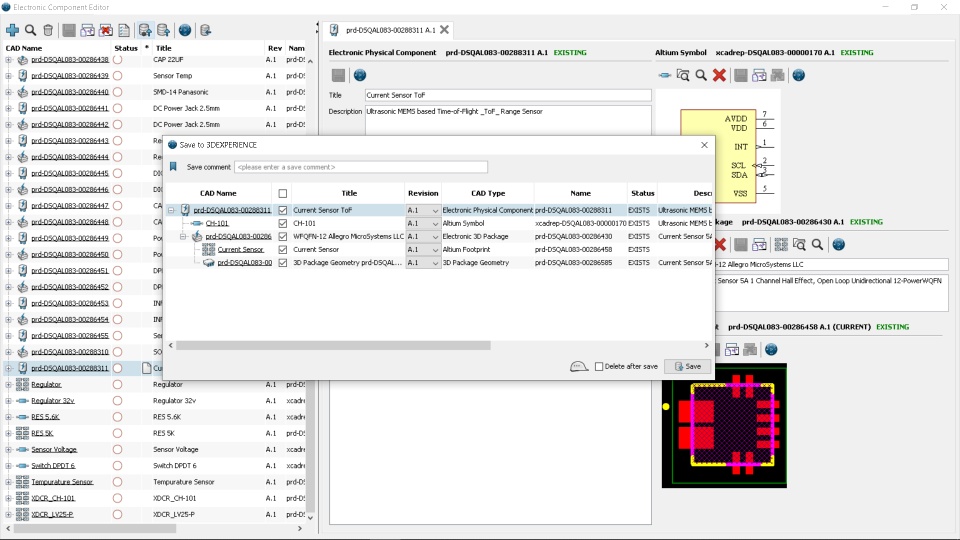
Task: Click the Title field containing Current Sensor ToF
Action: click(x=508, y=95)
